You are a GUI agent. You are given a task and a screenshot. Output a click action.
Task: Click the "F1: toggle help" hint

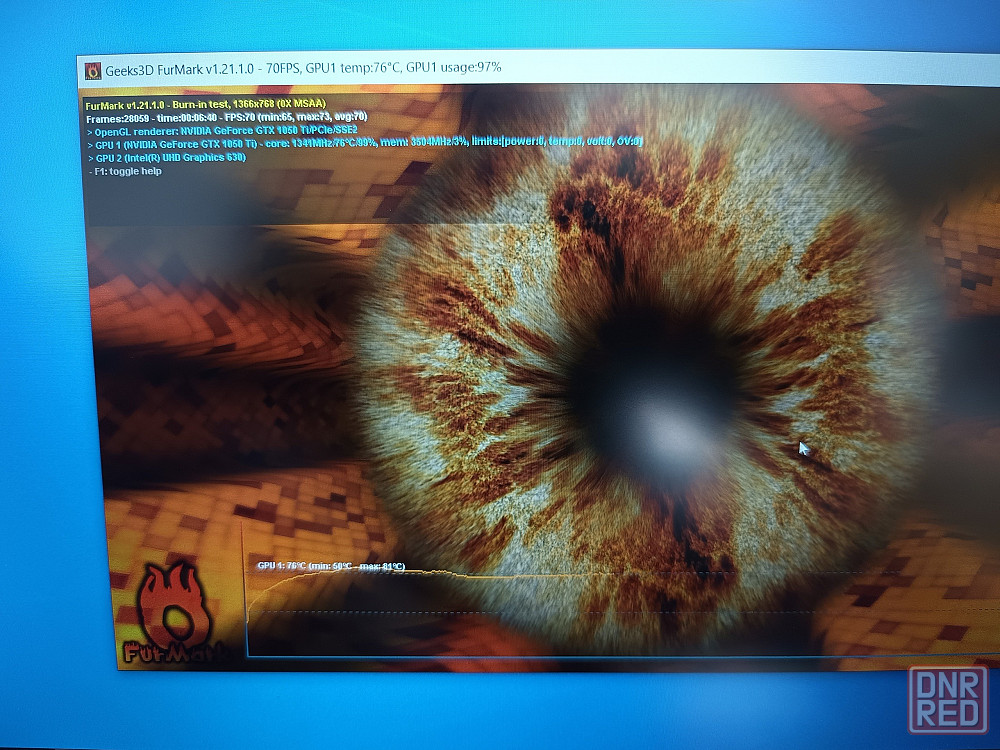click(x=126, y=171)
